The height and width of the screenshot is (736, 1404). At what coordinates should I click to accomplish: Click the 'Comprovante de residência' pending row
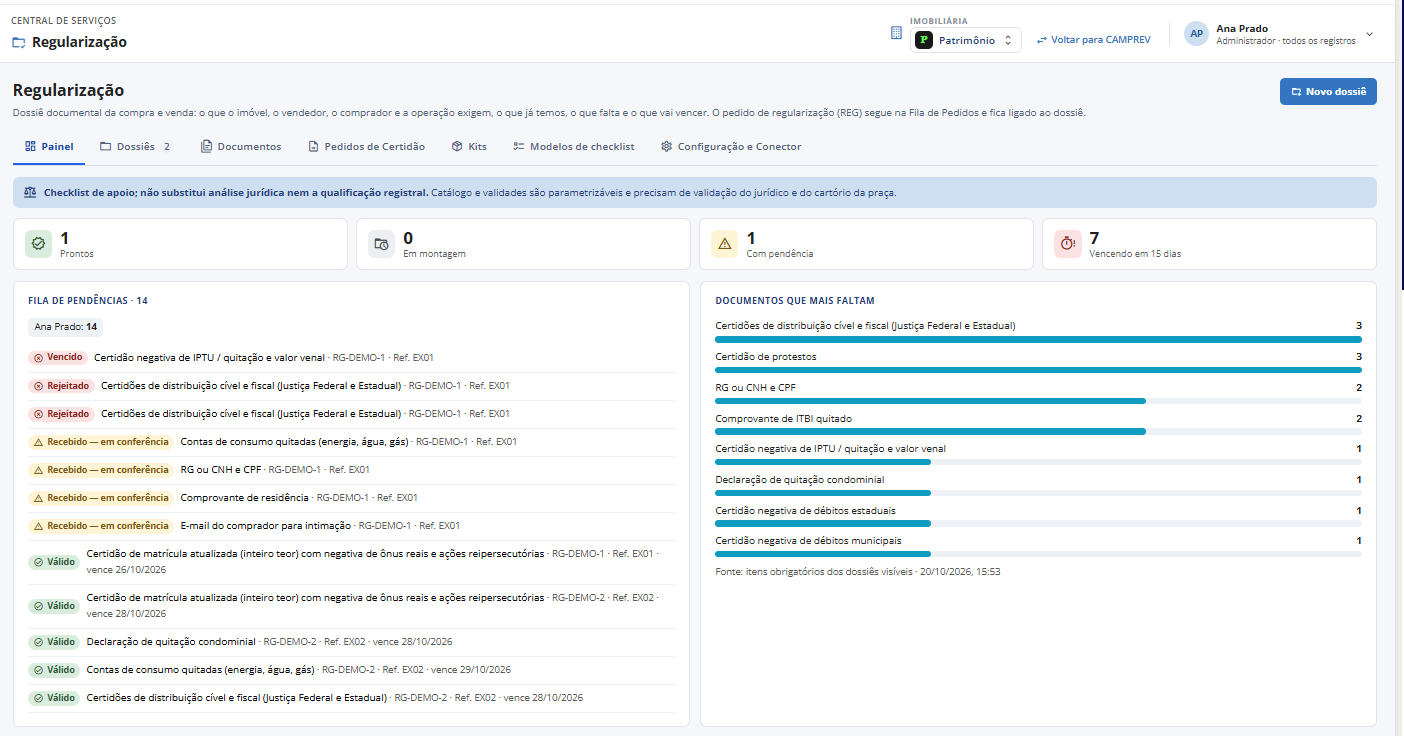(x=351, y=497)
